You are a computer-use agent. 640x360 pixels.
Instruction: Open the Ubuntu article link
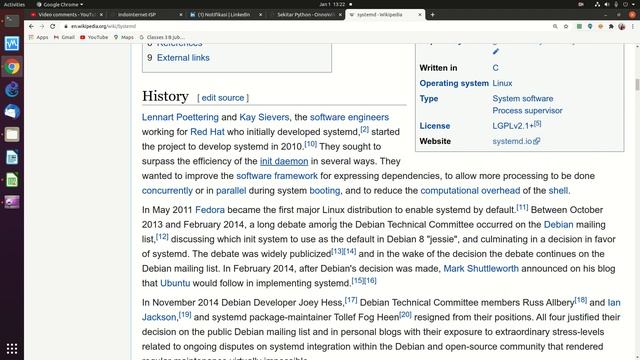tap(175, 283)
